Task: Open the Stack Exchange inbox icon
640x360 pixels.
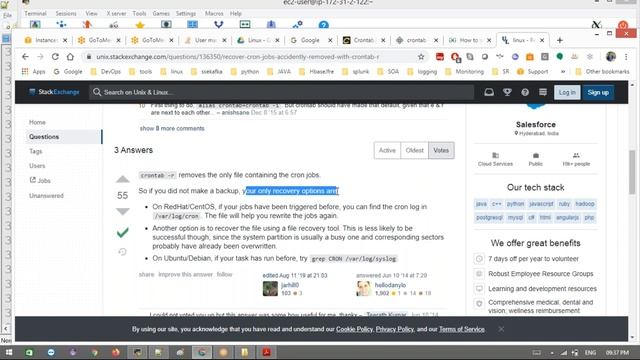Action: coord(489,92)
